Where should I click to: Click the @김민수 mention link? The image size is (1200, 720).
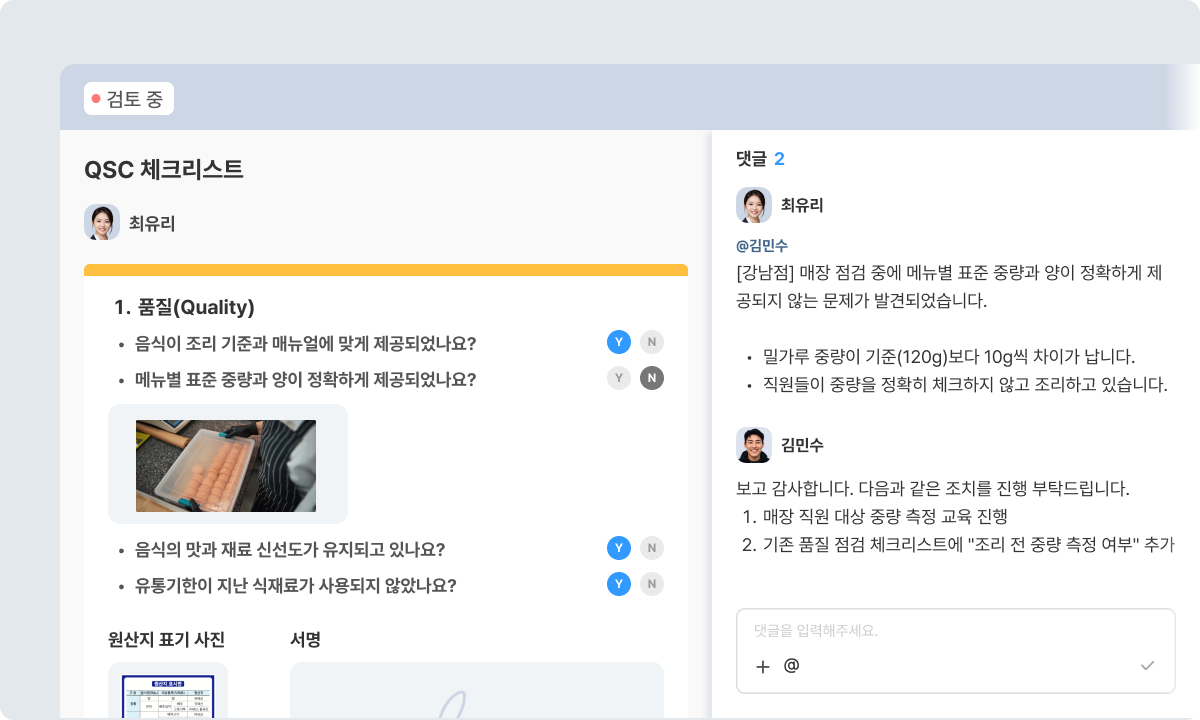pos(762,245)
